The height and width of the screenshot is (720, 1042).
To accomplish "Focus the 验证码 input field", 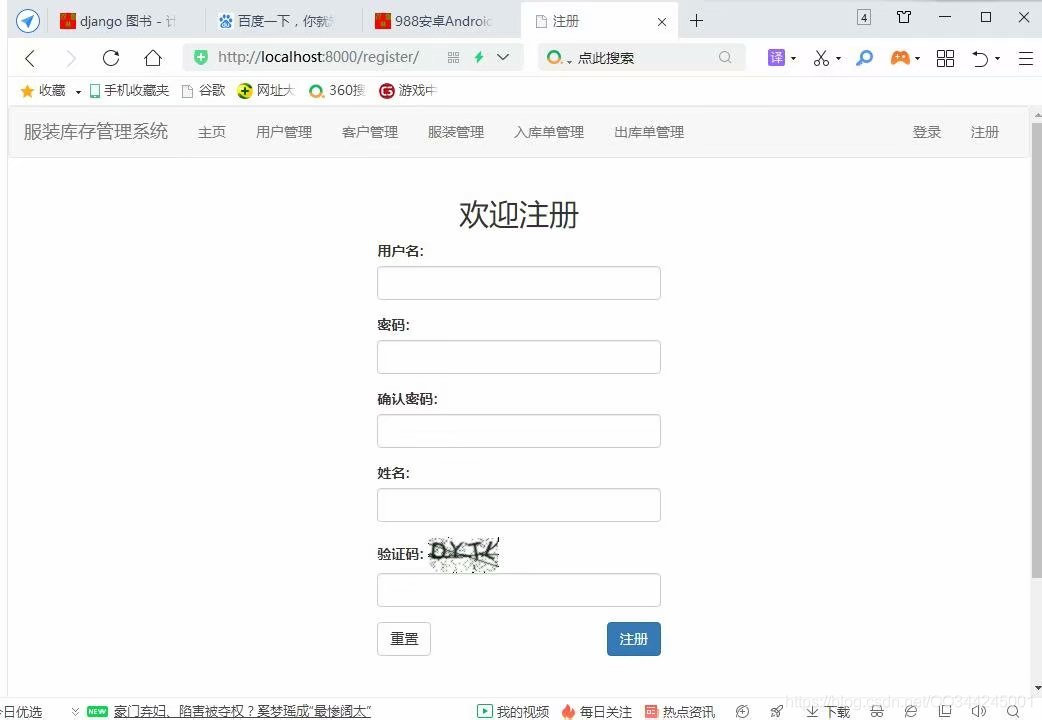I will (519, 590).
